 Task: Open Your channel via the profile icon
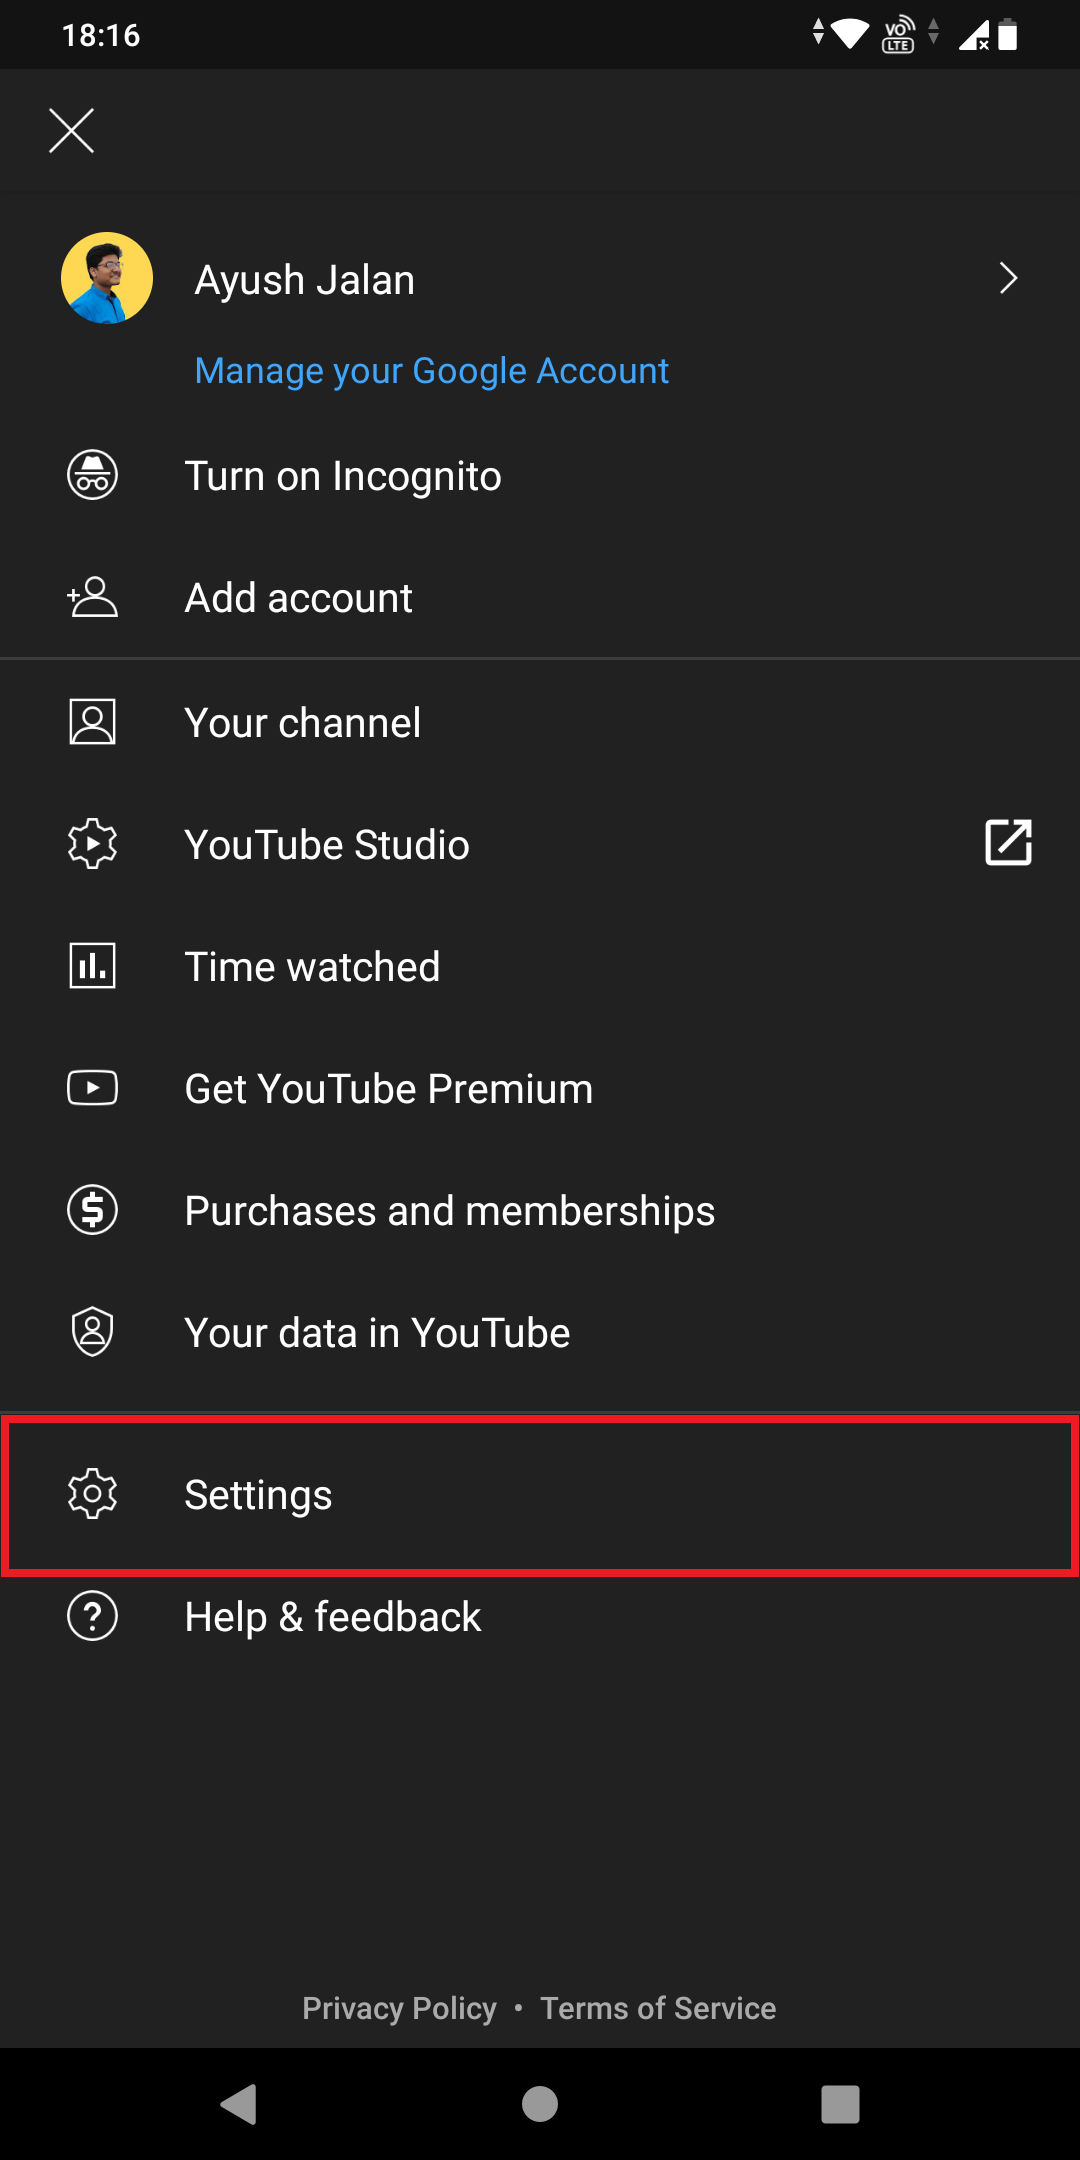point(92,722)
